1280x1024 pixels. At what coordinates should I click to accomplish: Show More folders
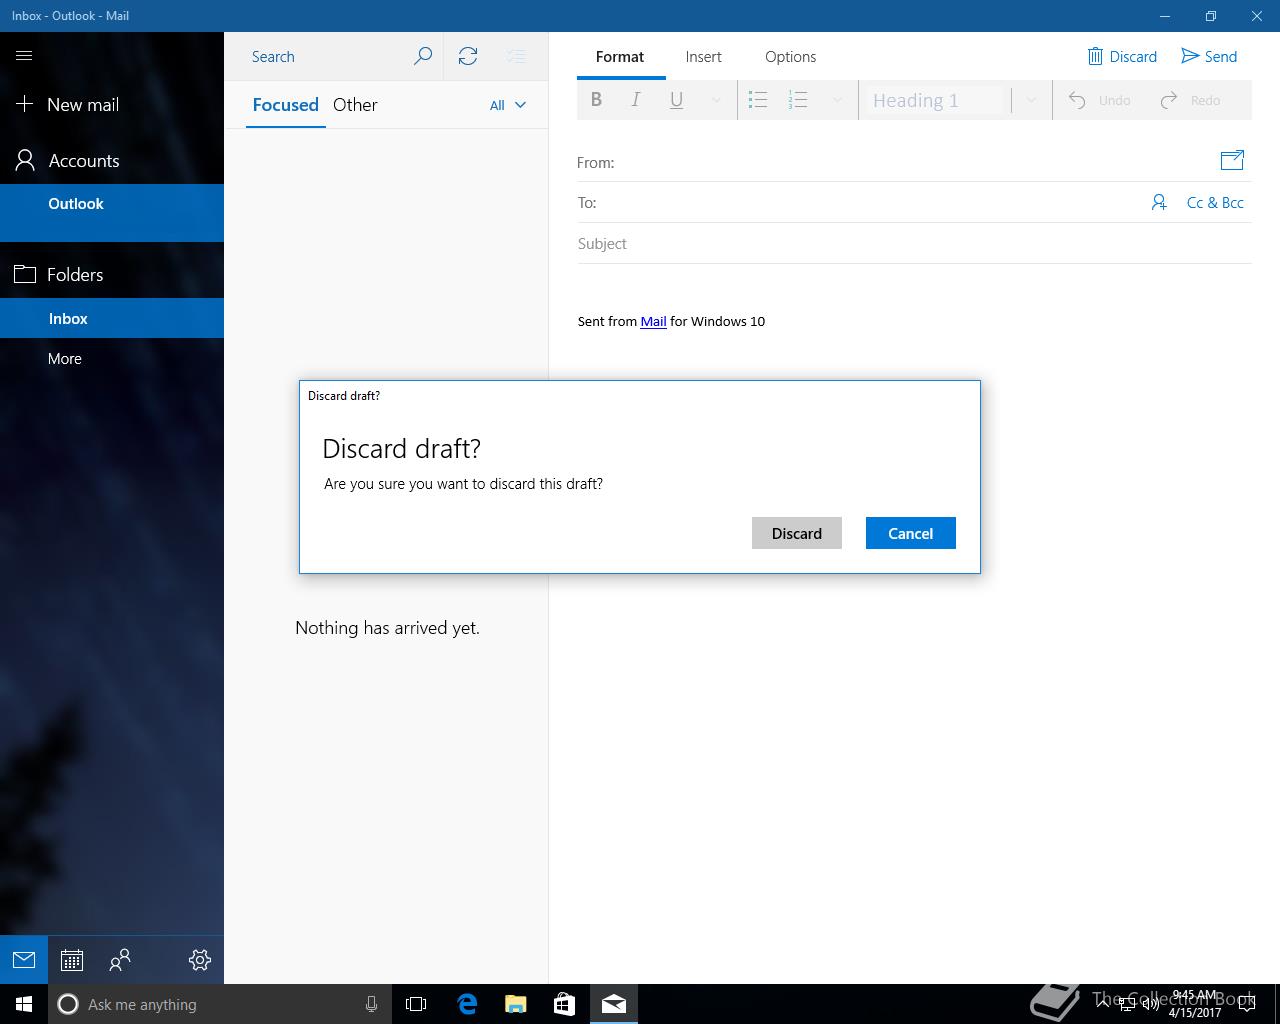click(112, 358)
